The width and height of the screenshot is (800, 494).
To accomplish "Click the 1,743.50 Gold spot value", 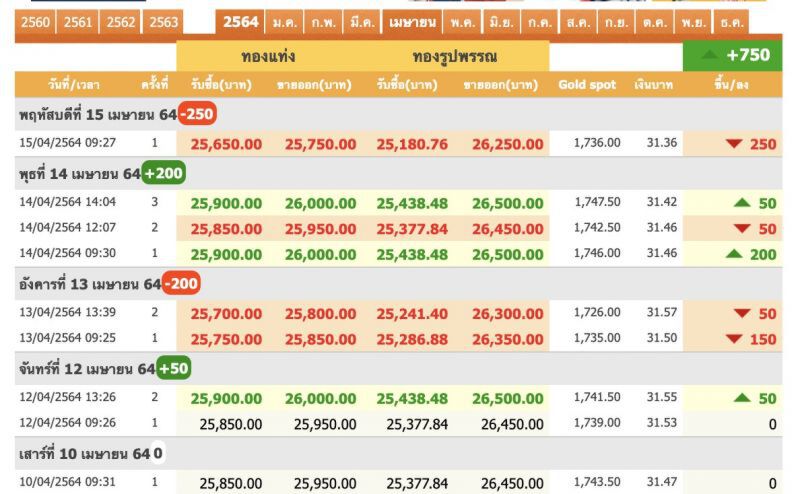I will point(597,481).
